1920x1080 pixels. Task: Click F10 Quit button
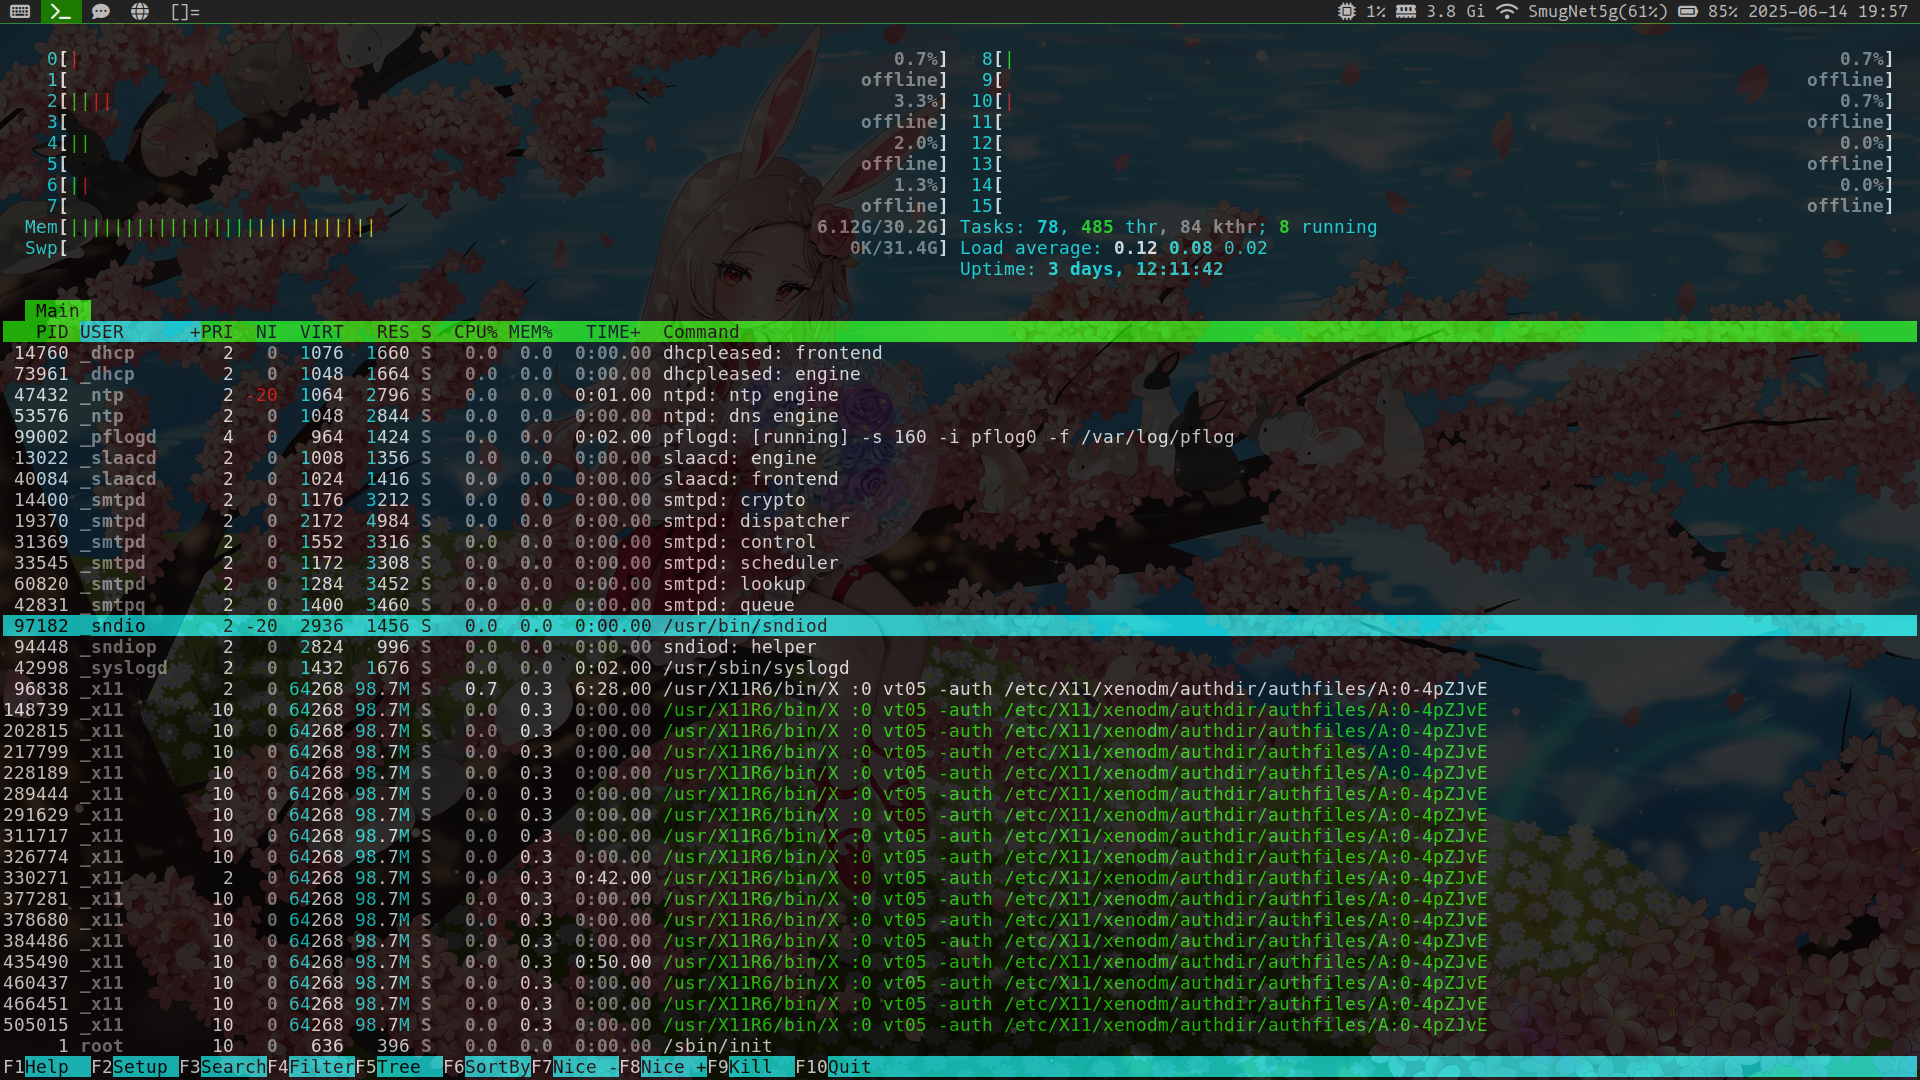tap(833, 1067)
